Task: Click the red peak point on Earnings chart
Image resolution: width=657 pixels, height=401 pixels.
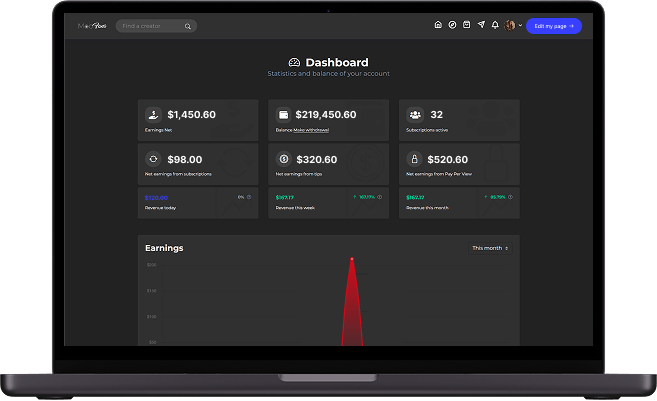Action: coord(352,259)
